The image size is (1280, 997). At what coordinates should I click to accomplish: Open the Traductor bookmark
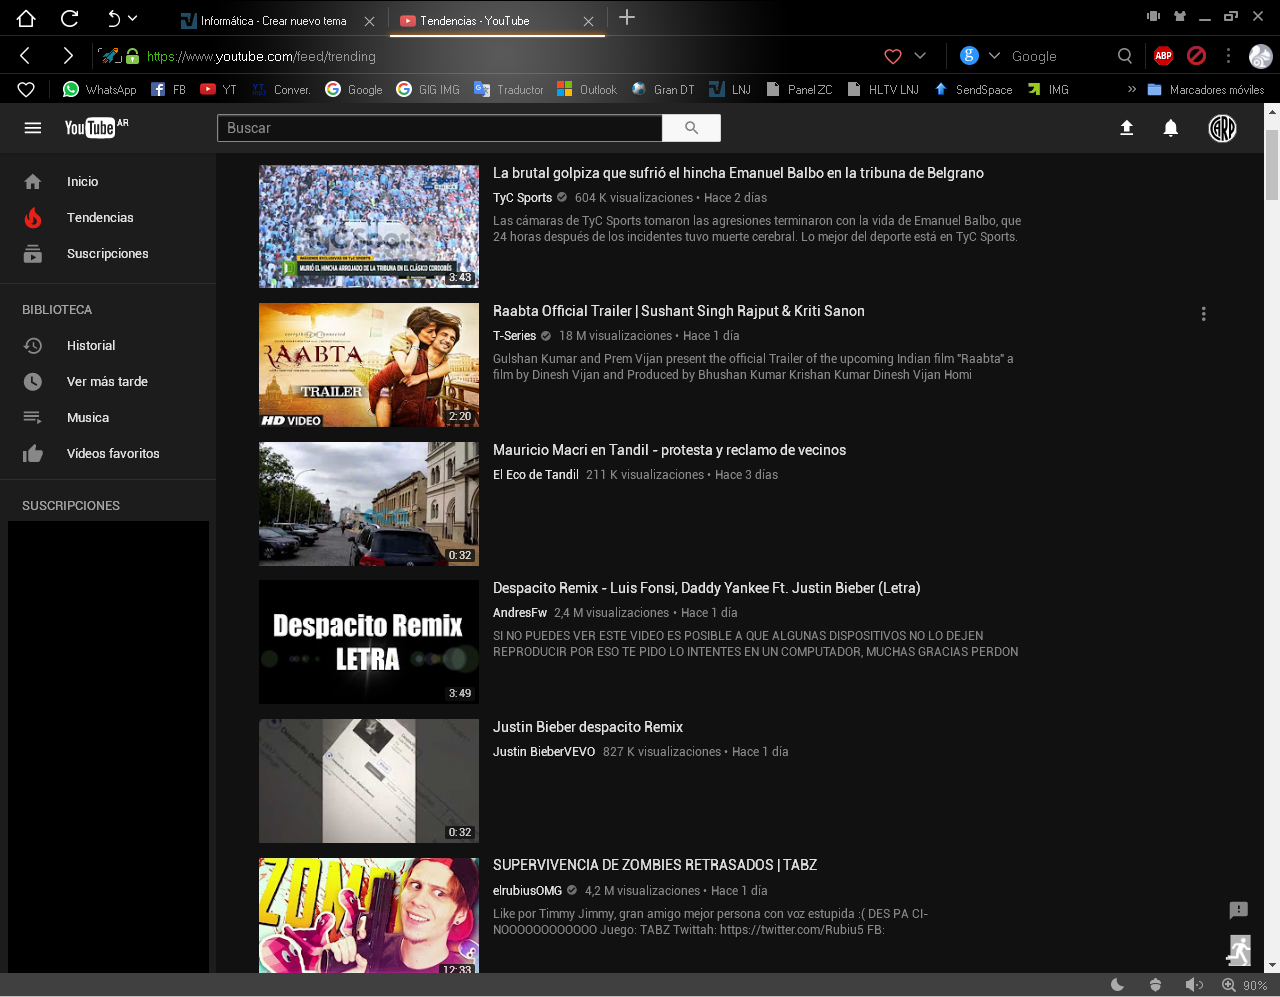coord(509,89)
